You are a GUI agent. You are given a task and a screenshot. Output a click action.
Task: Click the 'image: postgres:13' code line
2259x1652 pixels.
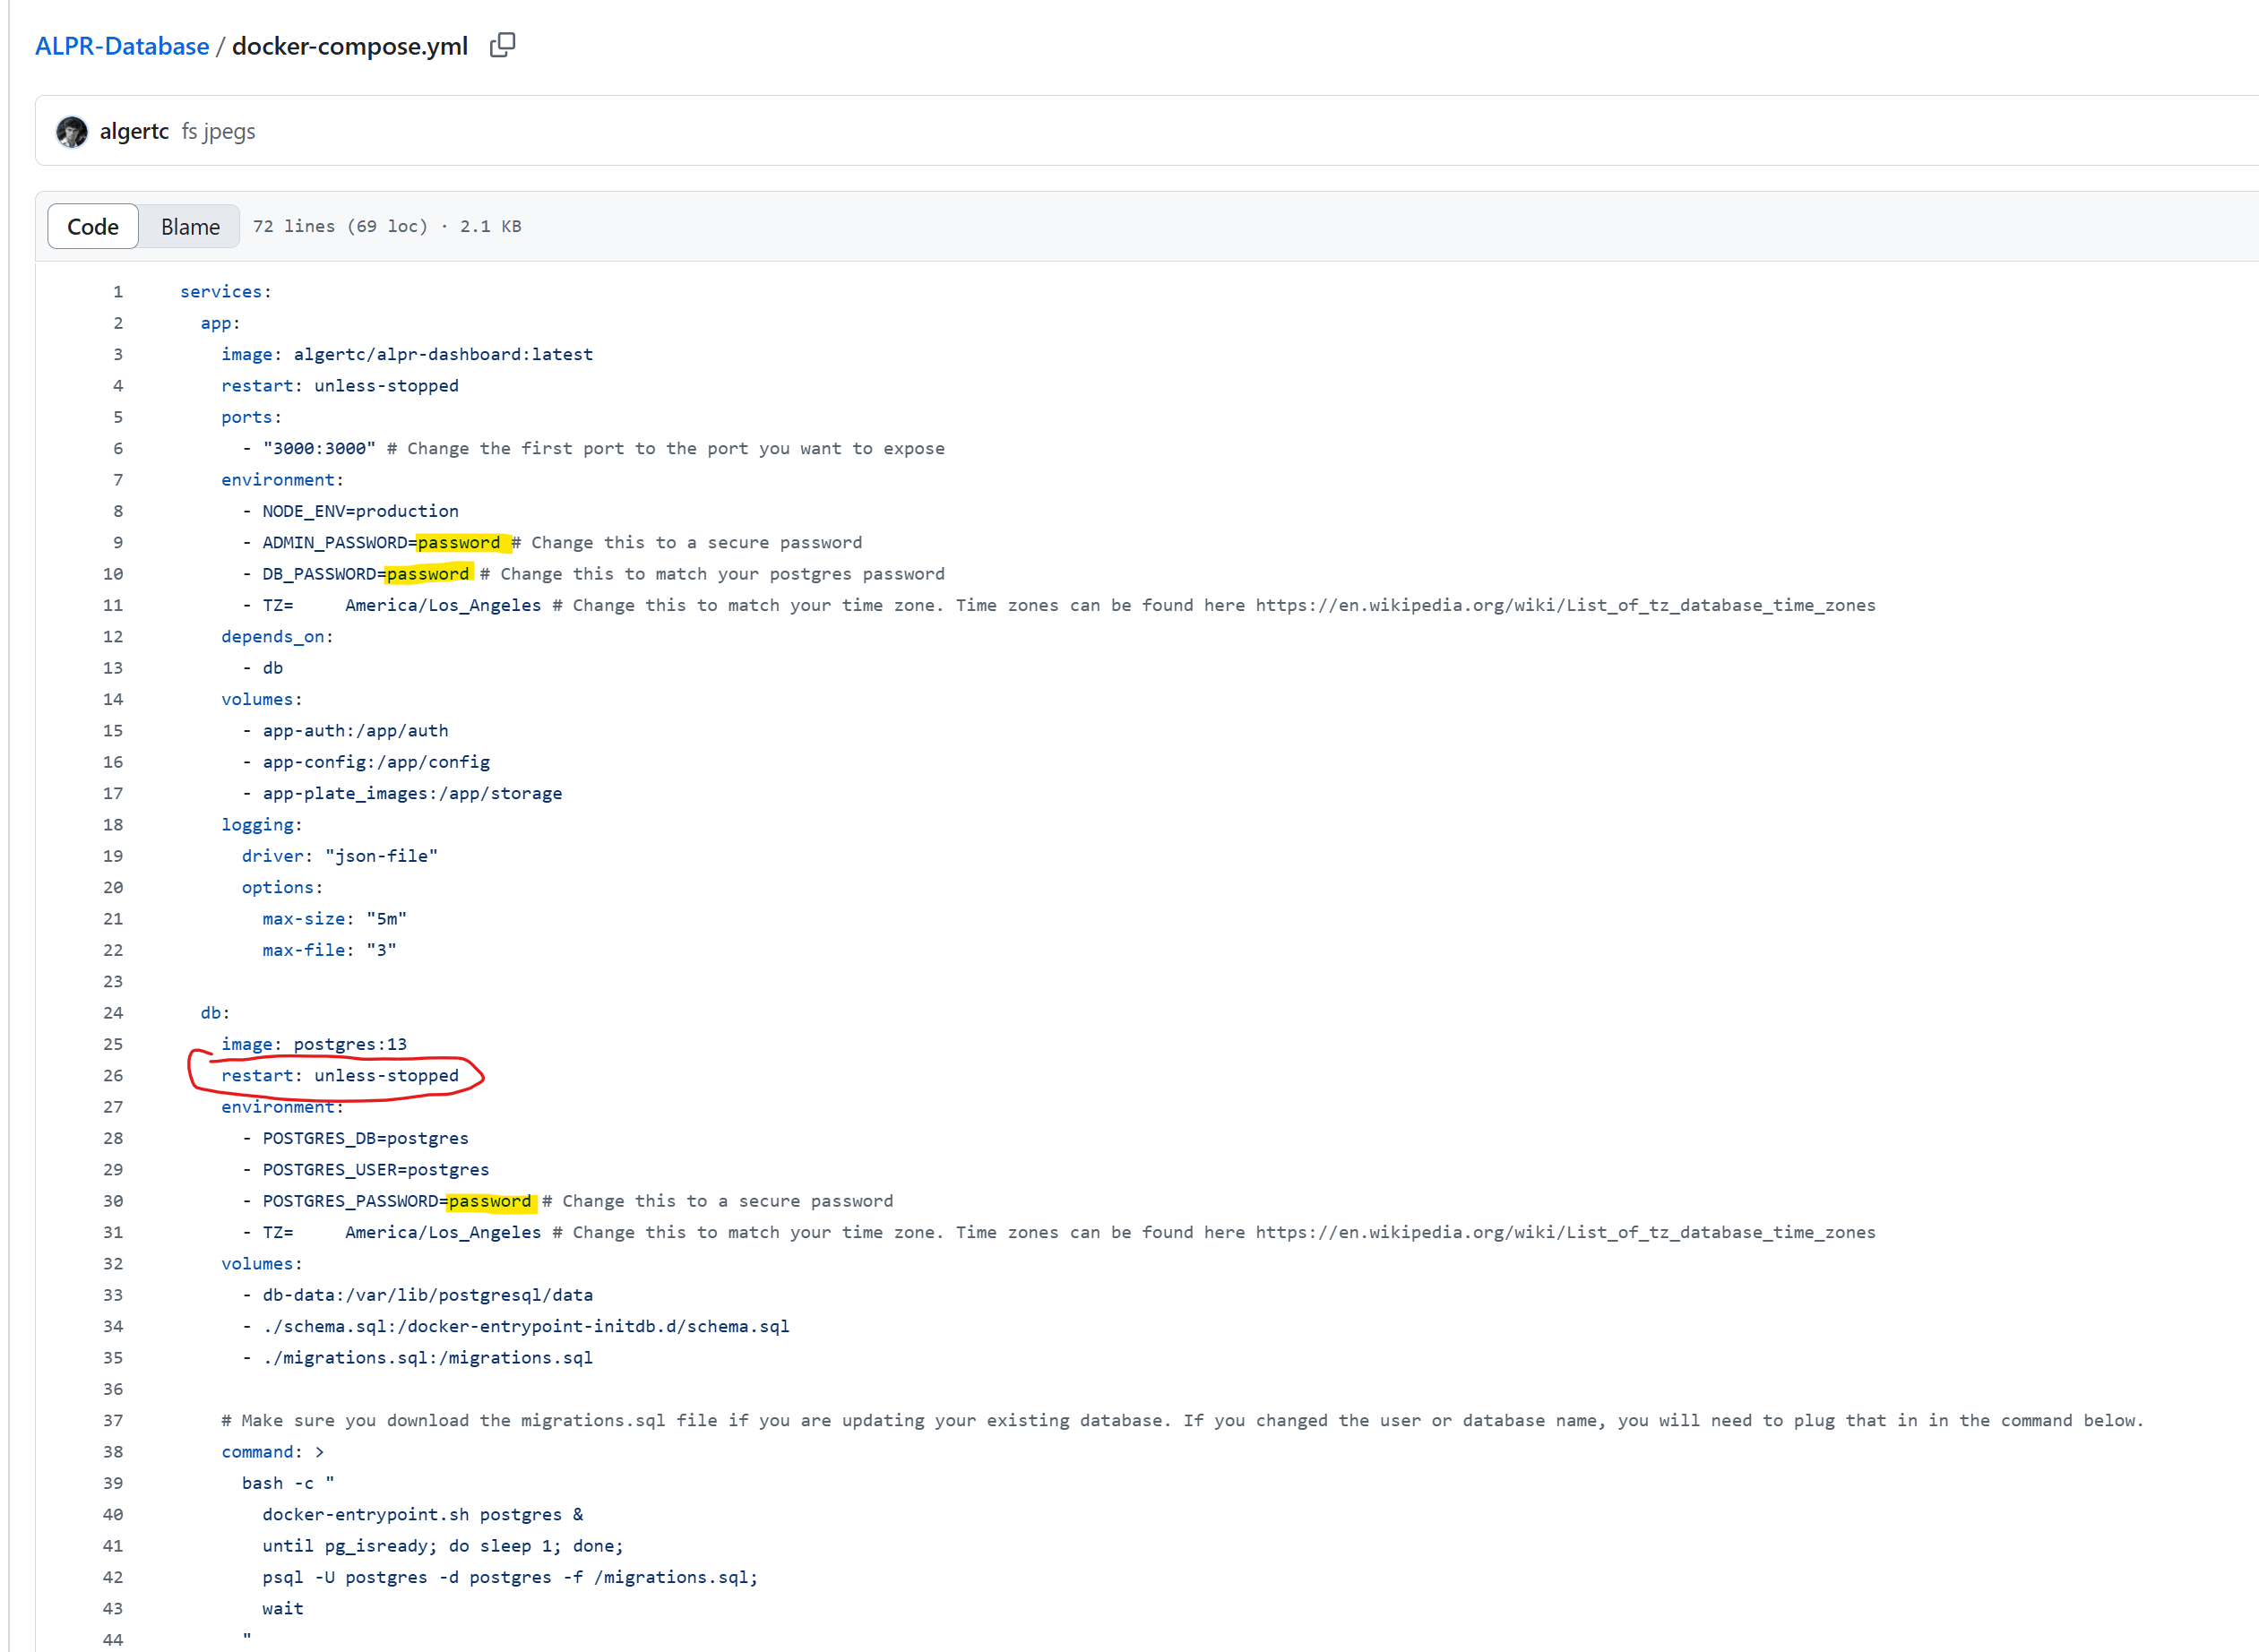[314, 1044]
